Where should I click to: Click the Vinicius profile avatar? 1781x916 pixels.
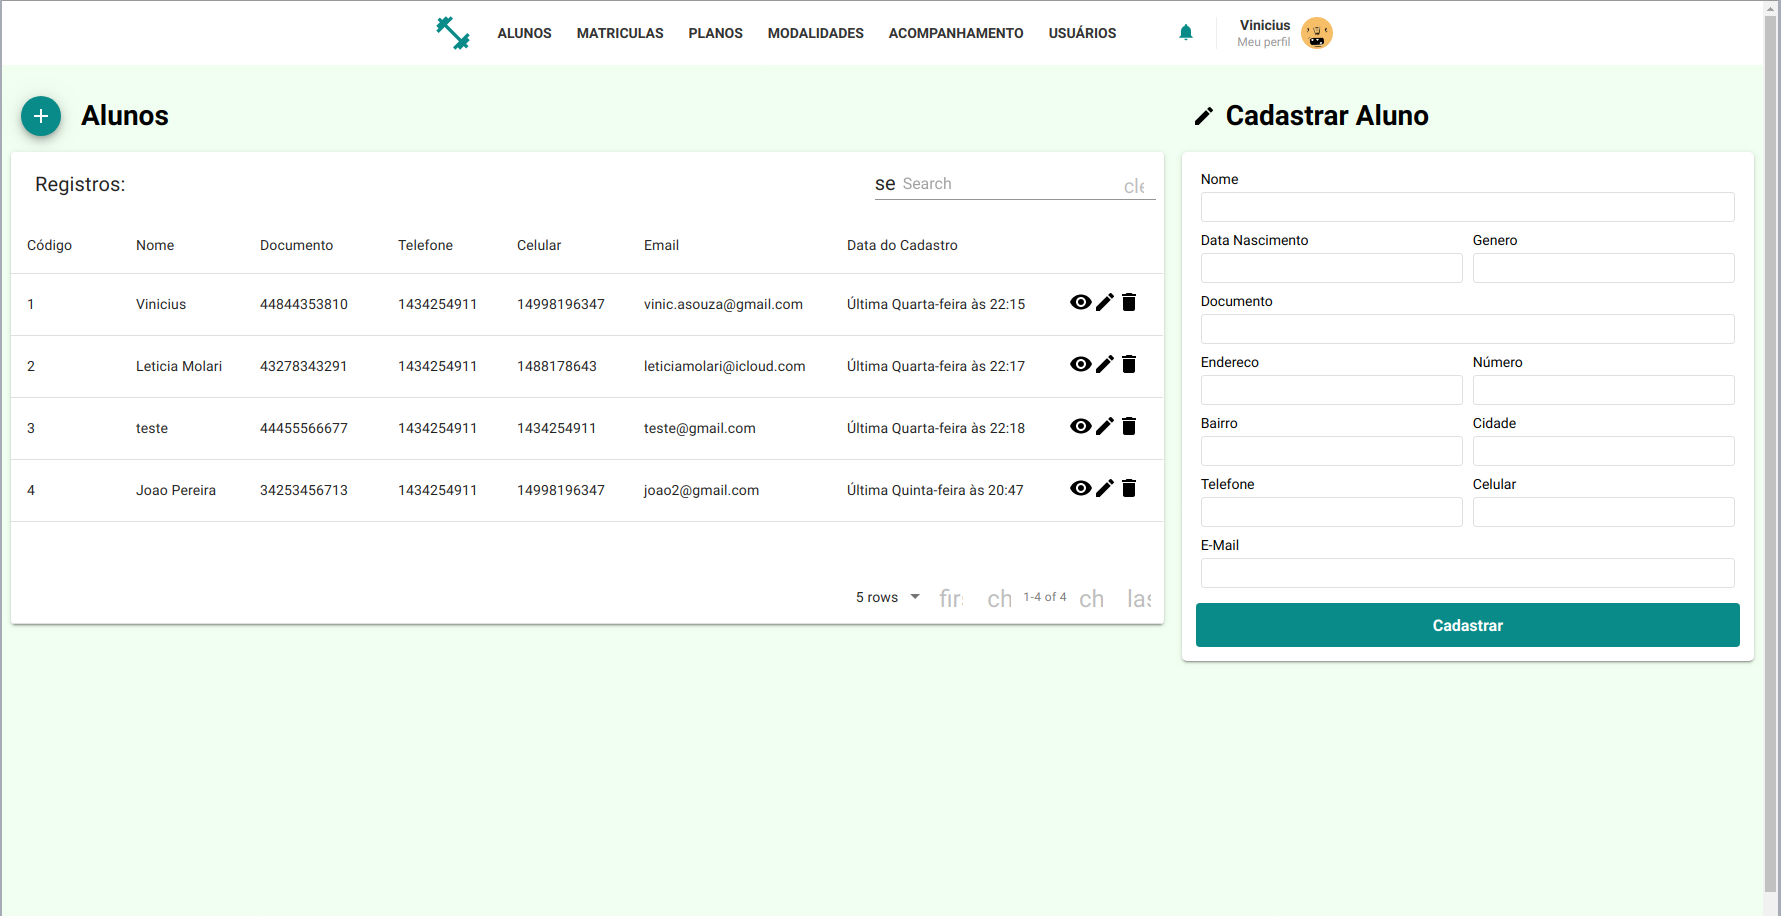tap(1317, 33)
